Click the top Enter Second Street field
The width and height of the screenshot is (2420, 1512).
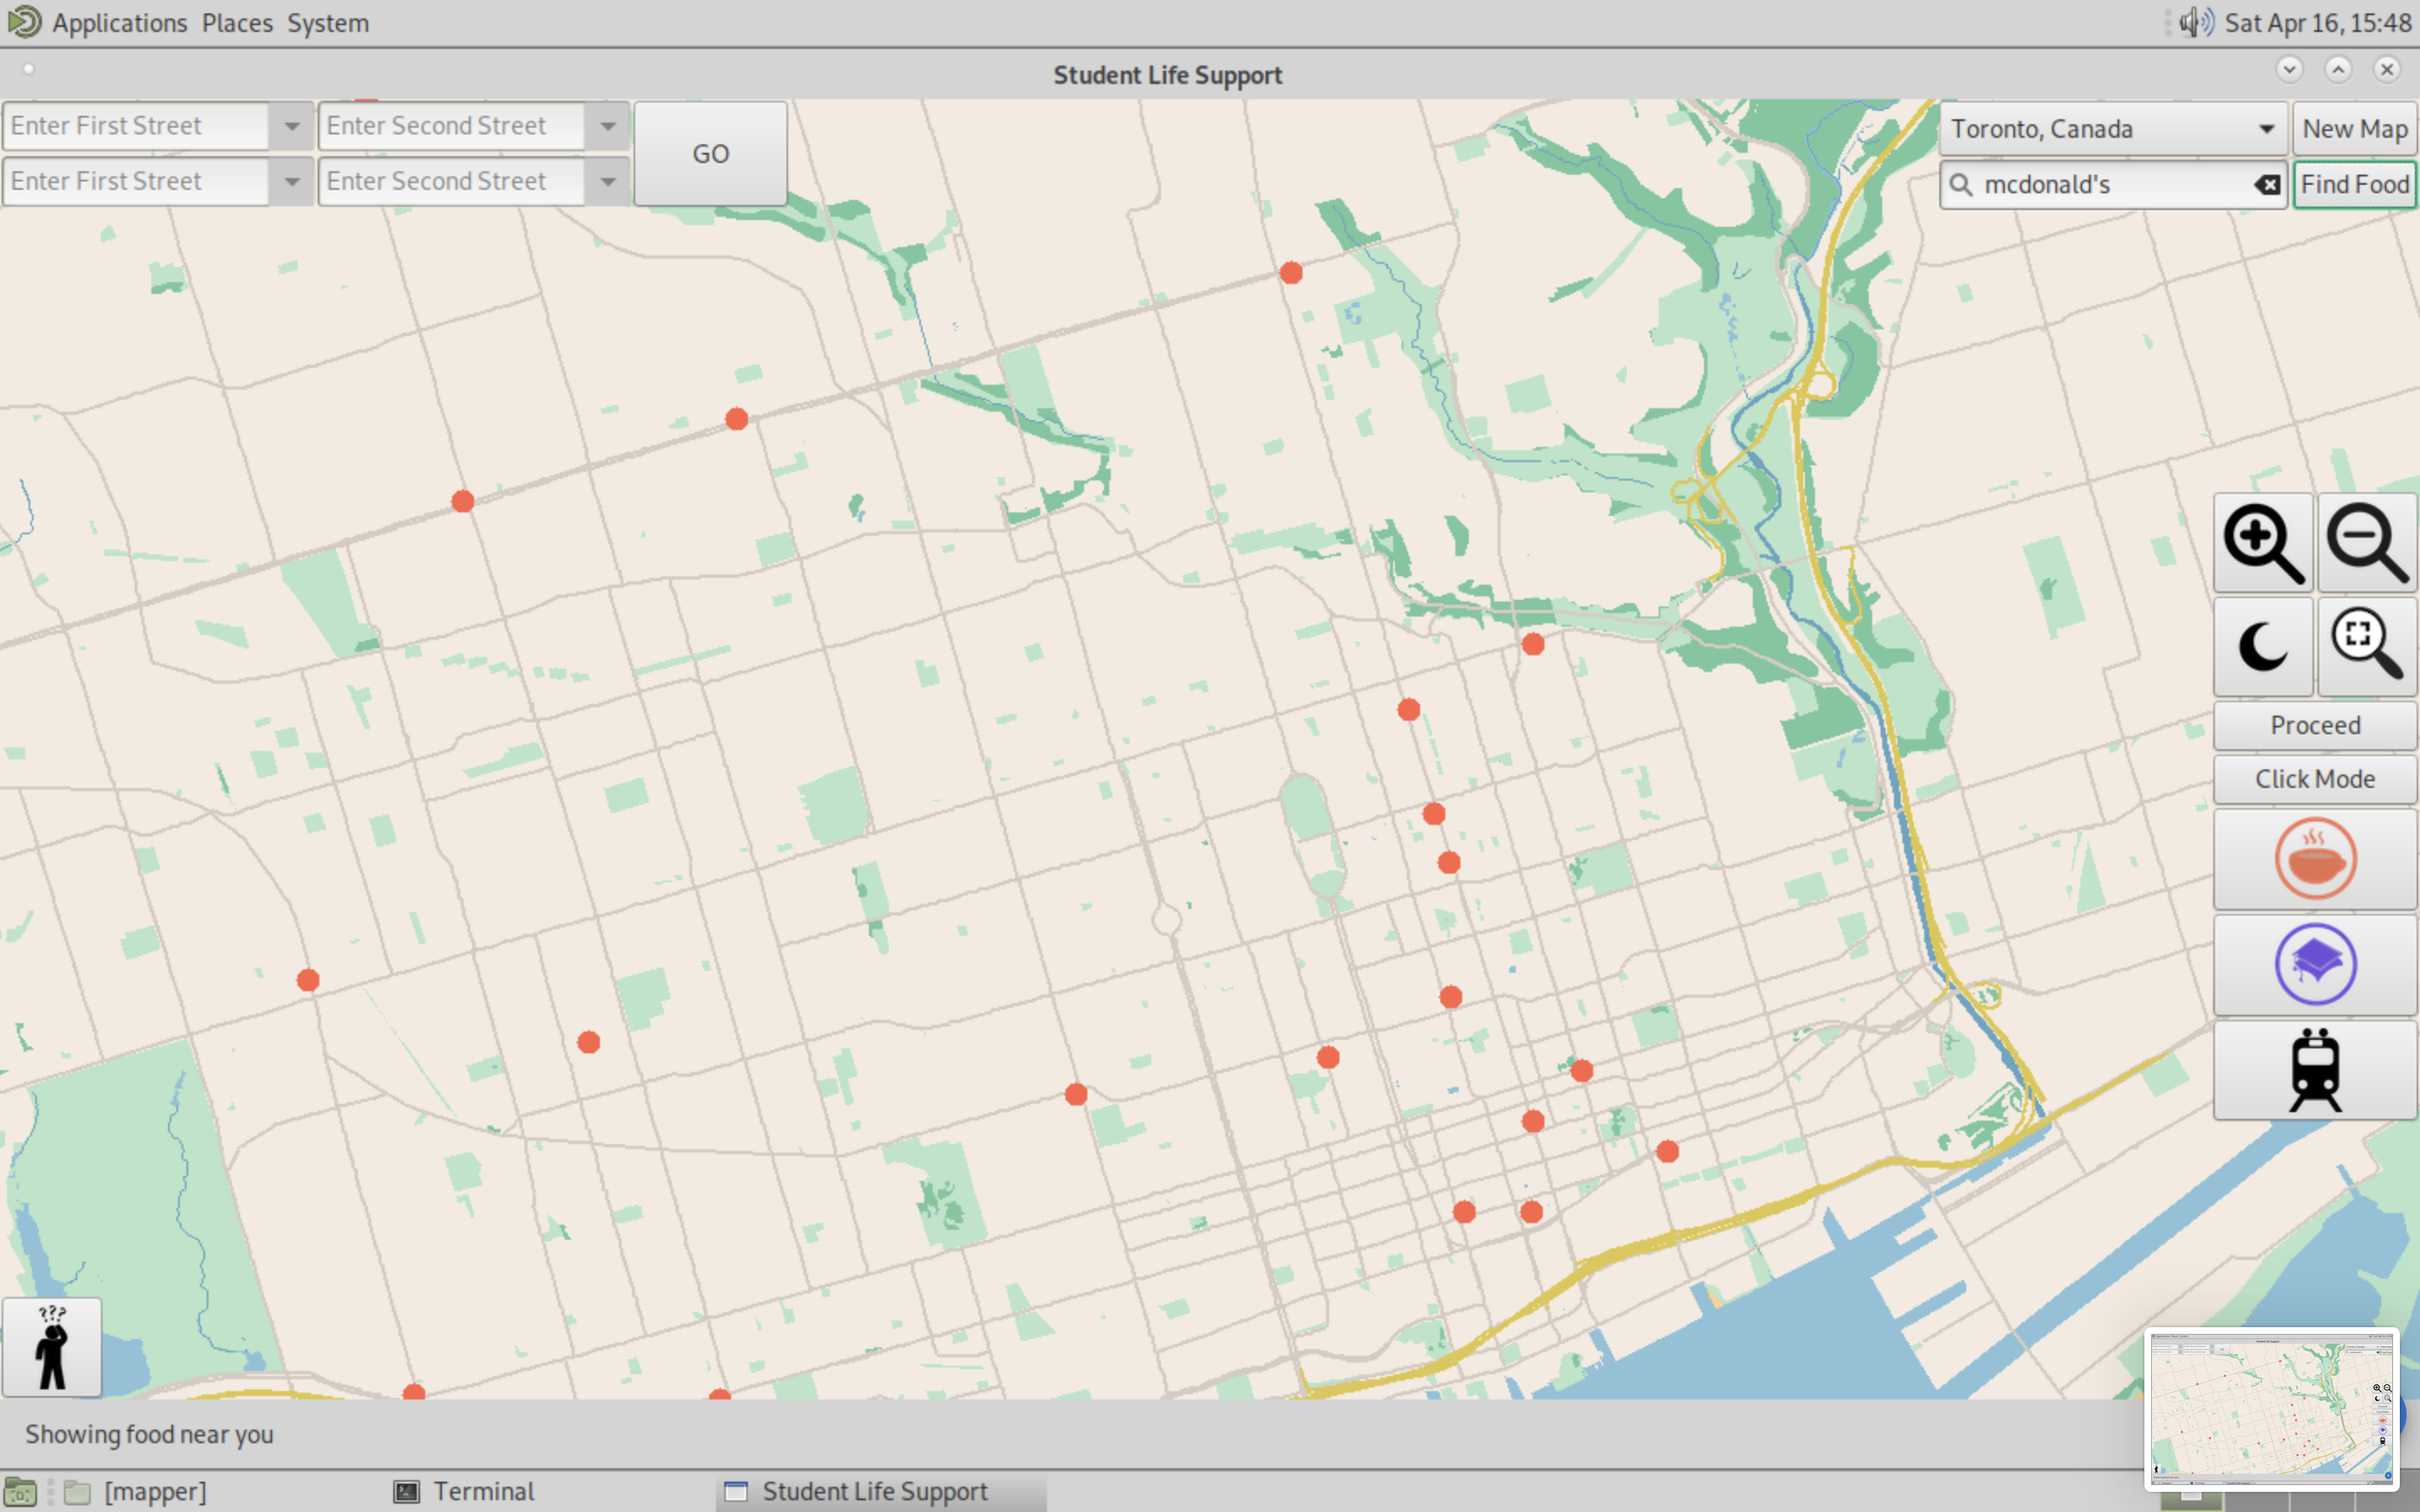[450, 126]
